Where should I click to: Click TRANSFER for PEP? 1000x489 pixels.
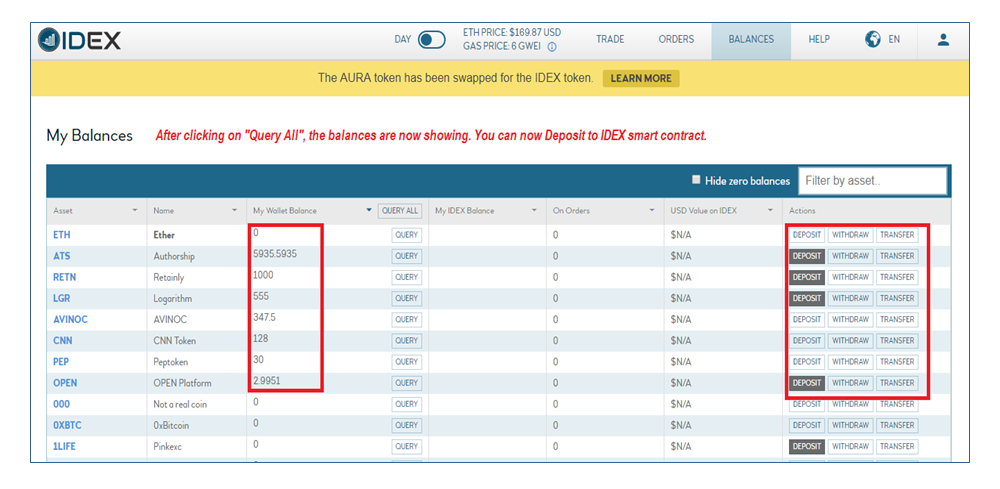tap(897, 361)
